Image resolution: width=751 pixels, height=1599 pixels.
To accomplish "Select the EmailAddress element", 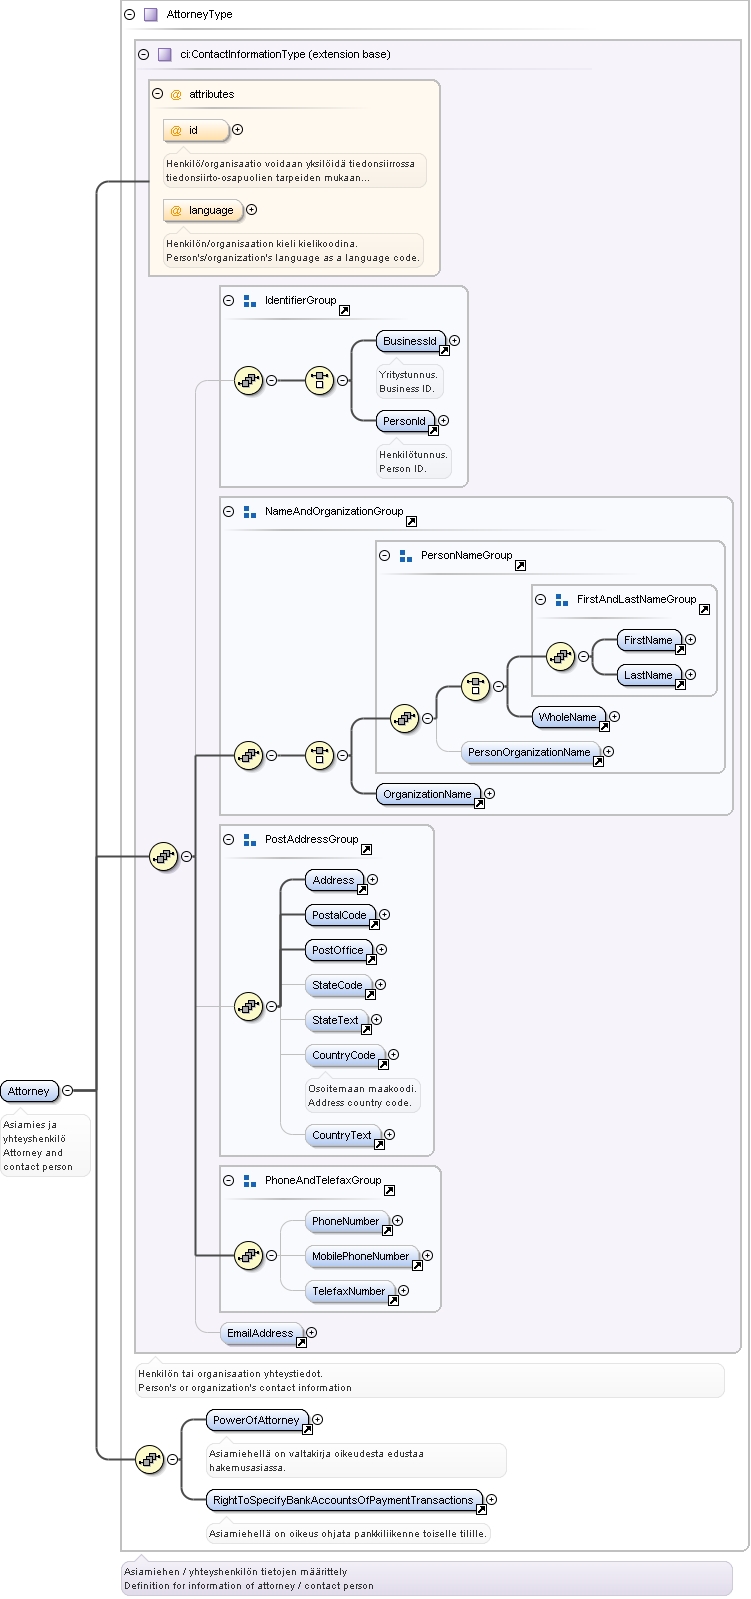I will pos(261,1333).
